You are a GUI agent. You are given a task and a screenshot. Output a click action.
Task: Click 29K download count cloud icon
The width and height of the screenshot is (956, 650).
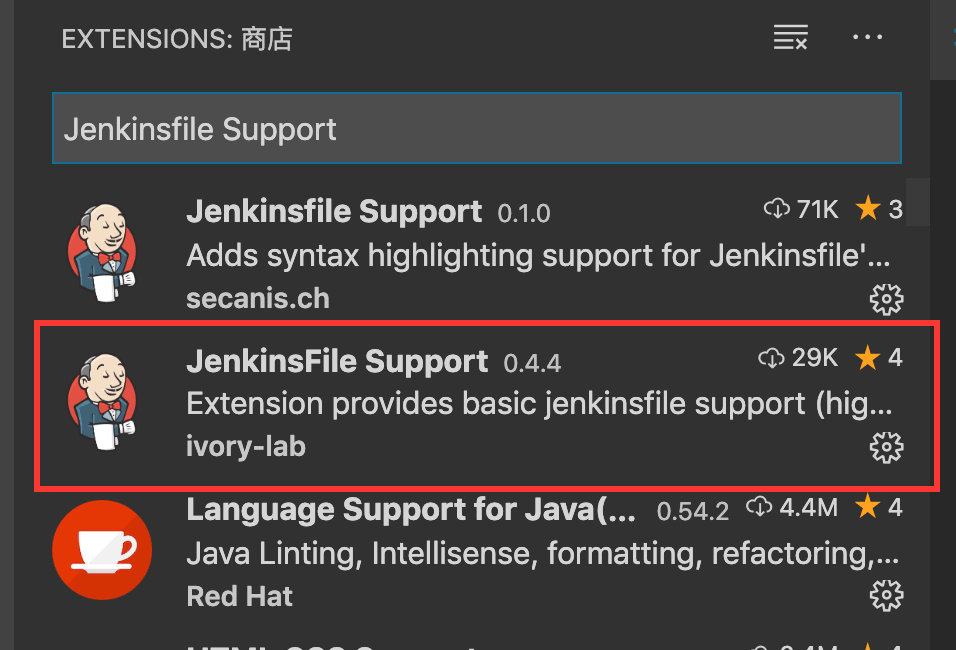point(771,358)
